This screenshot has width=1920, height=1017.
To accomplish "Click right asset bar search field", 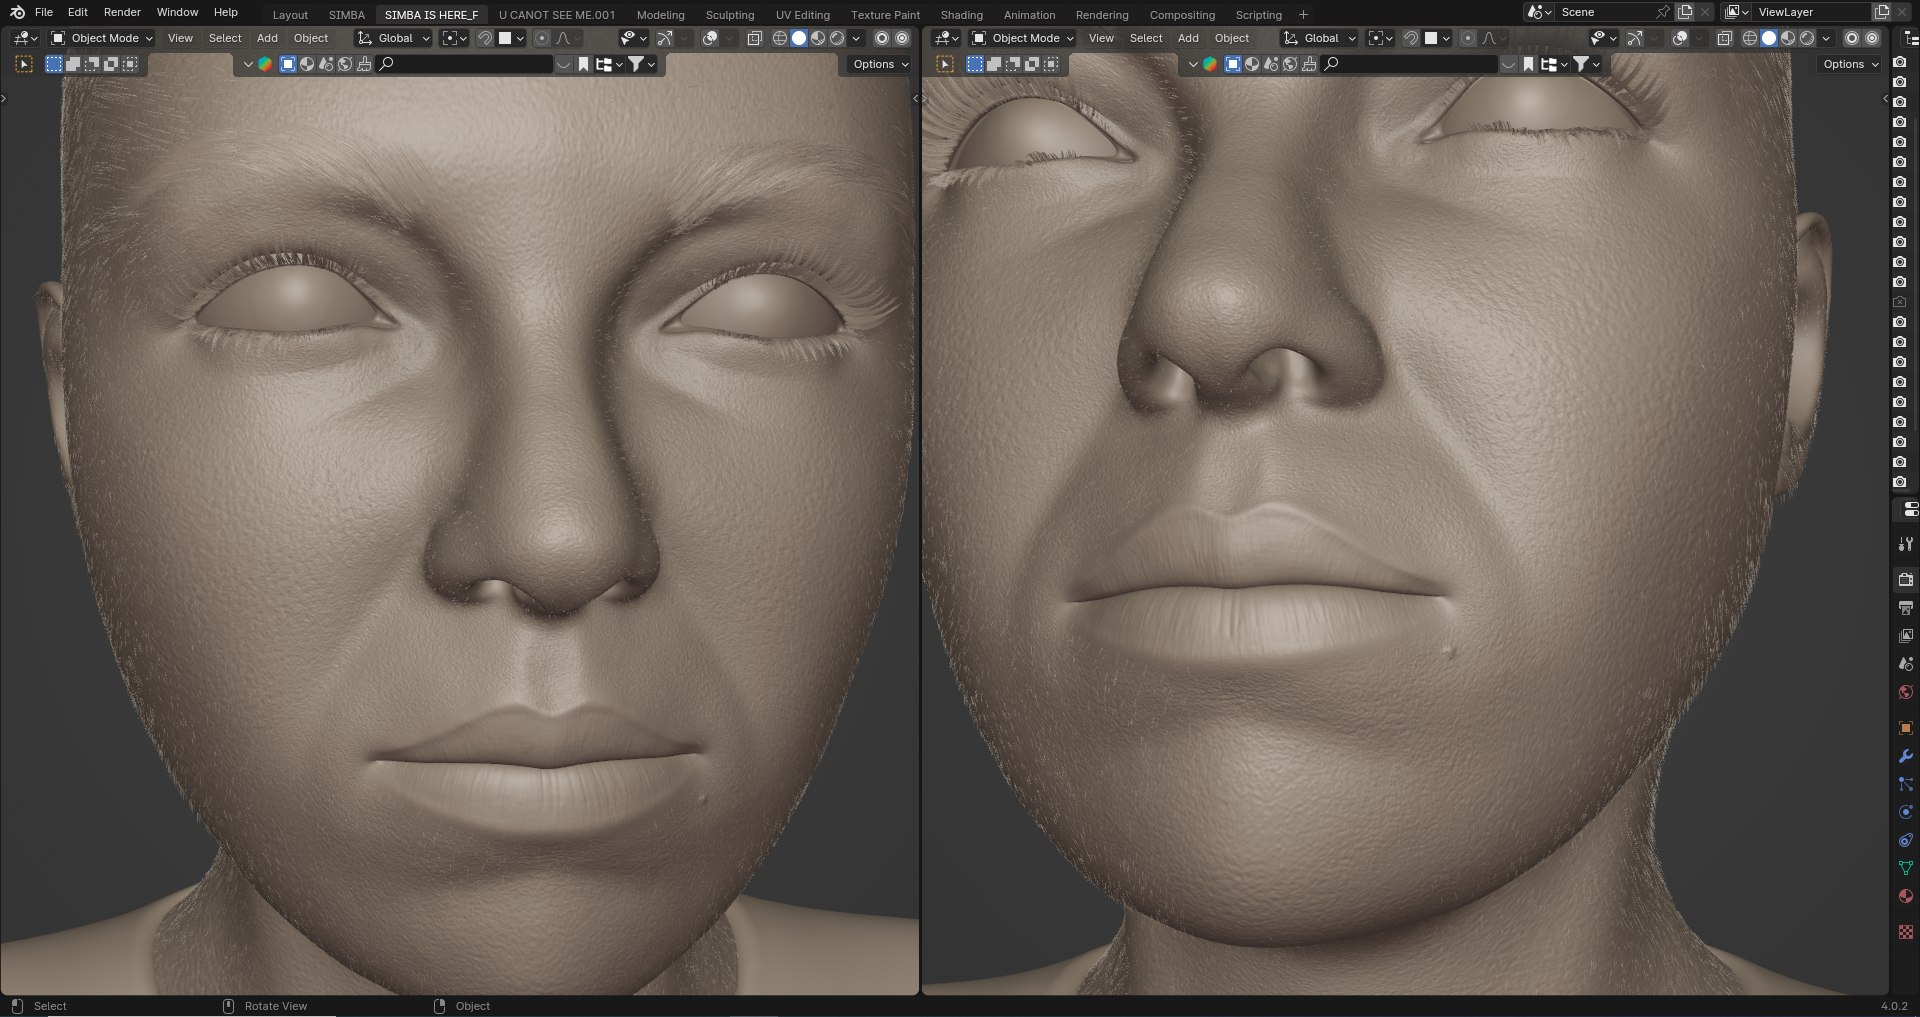I will [1410, 64].
